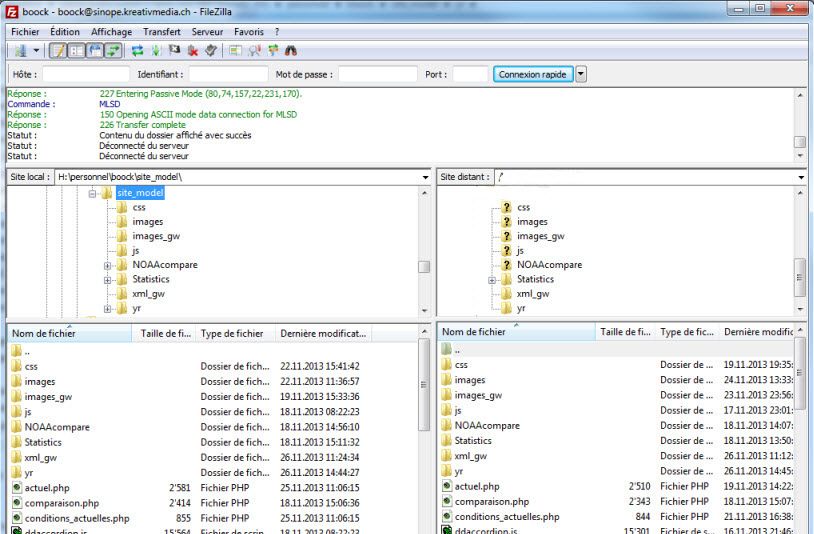Open the Transfert menu
This screenshot has width=814, height=534.
[x=162, y=32]
